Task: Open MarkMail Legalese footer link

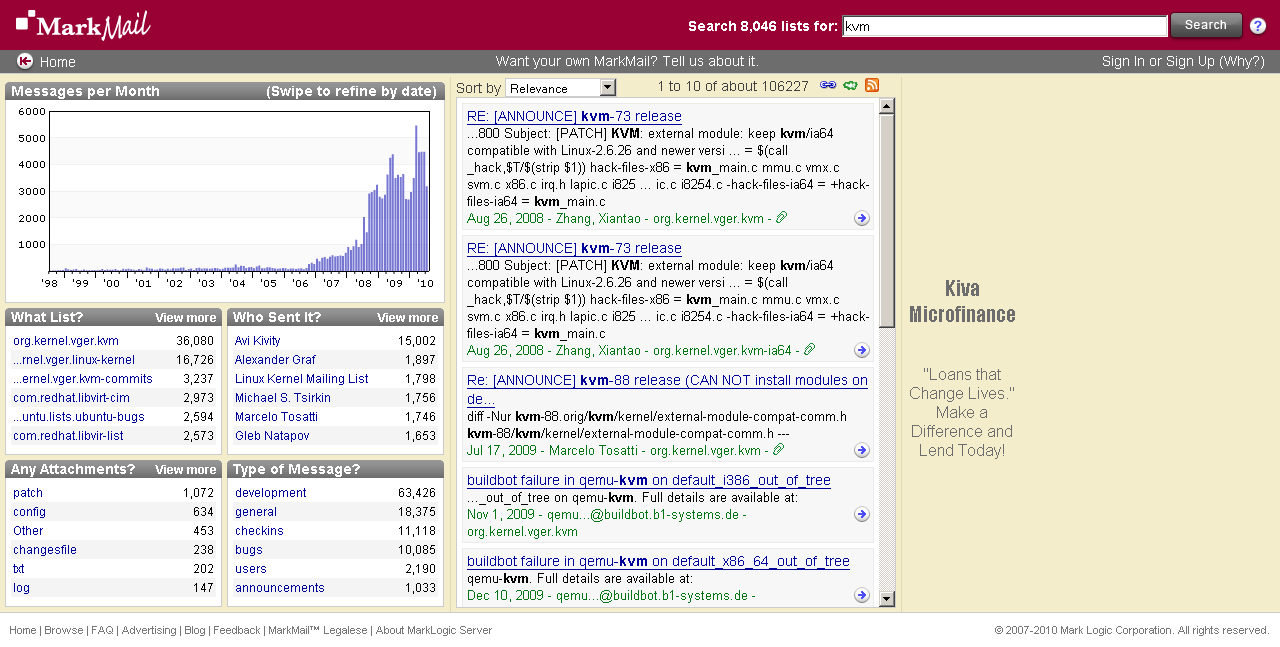Action: [318, 630]
